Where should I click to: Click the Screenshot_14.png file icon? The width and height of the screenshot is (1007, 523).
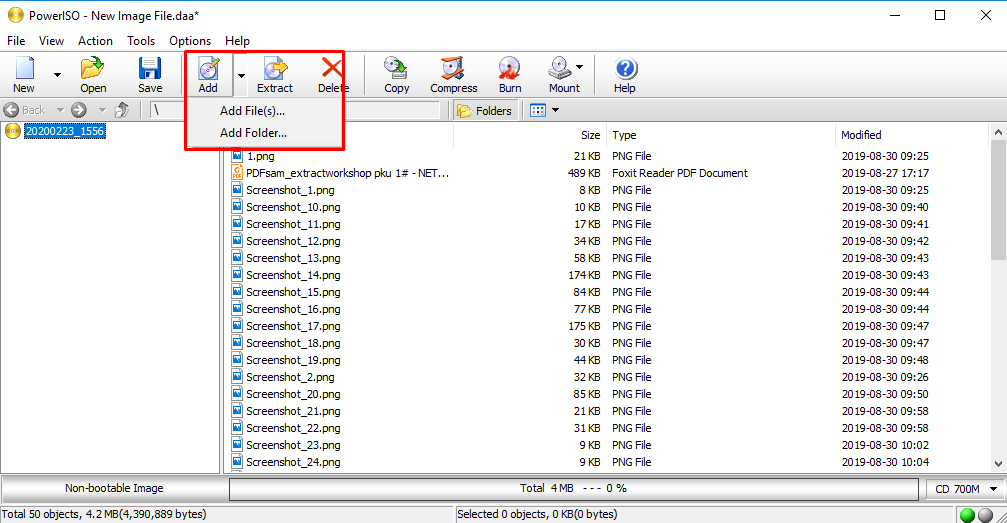(237, 275)
